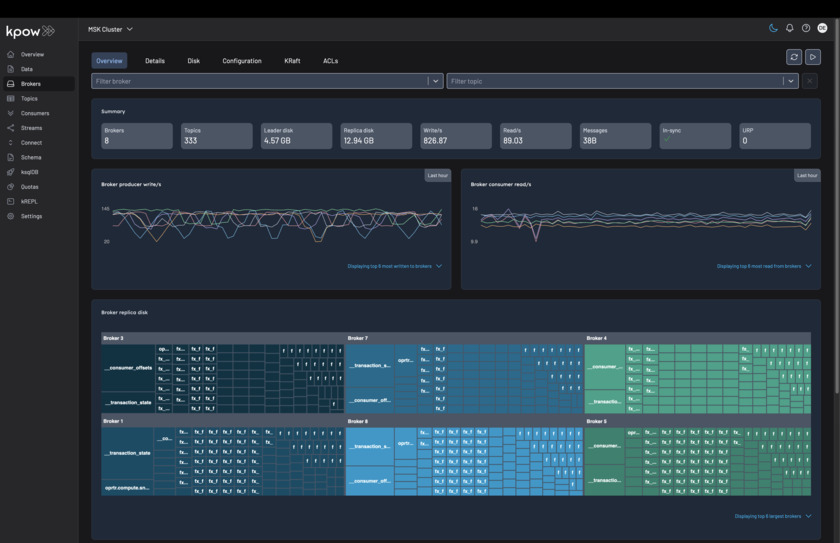Screen dimensions: 840x543
Task: Expand 'Displaying top 6 largest brokers' selector
Action: 773,516
